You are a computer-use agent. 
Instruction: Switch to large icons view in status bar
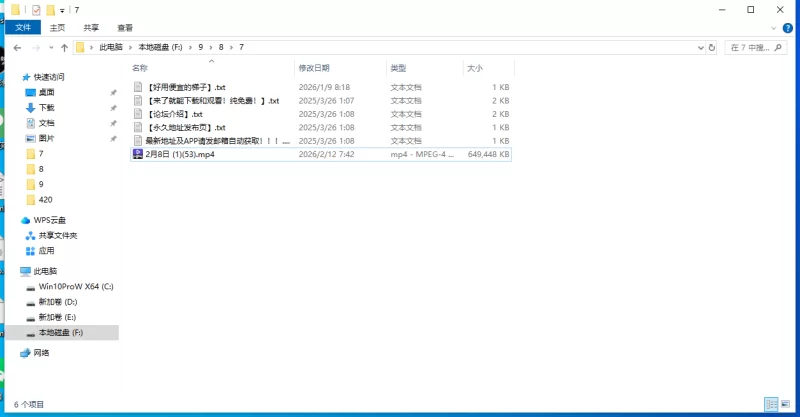786,404
